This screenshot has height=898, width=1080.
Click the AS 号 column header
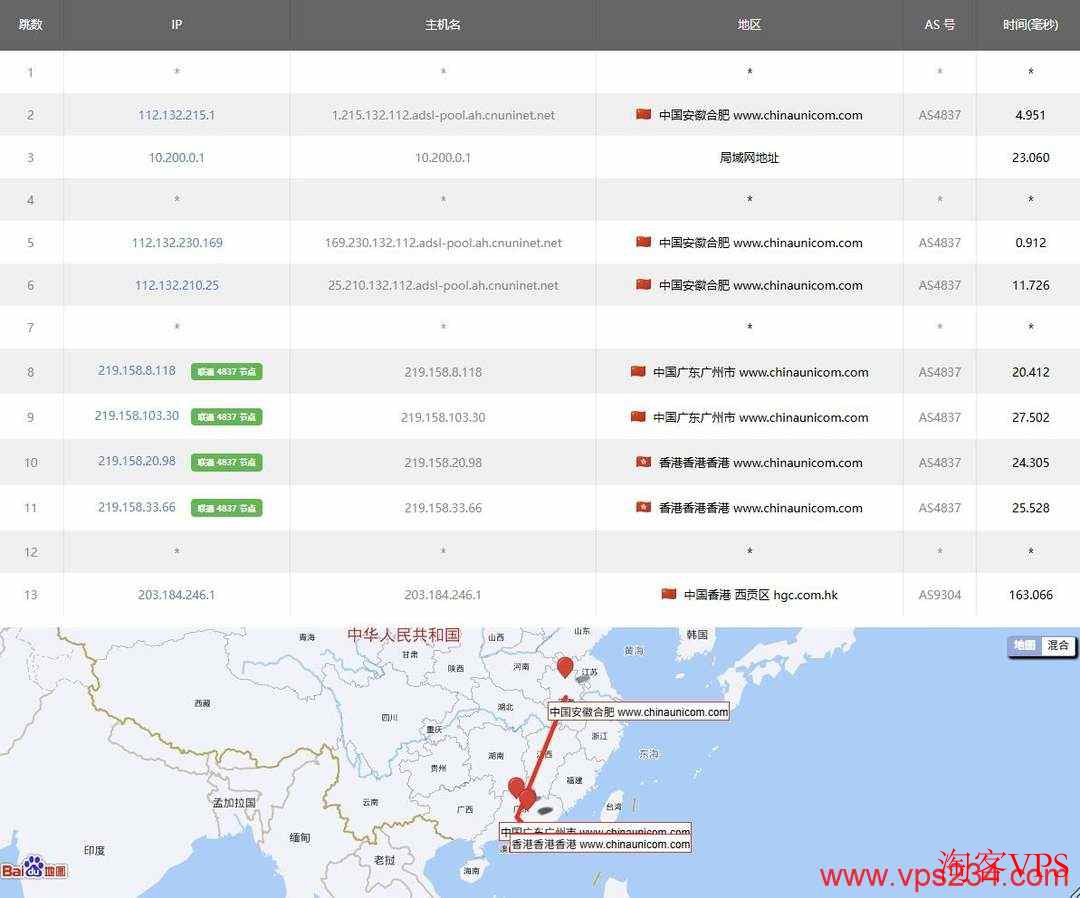tap(939, 25)
